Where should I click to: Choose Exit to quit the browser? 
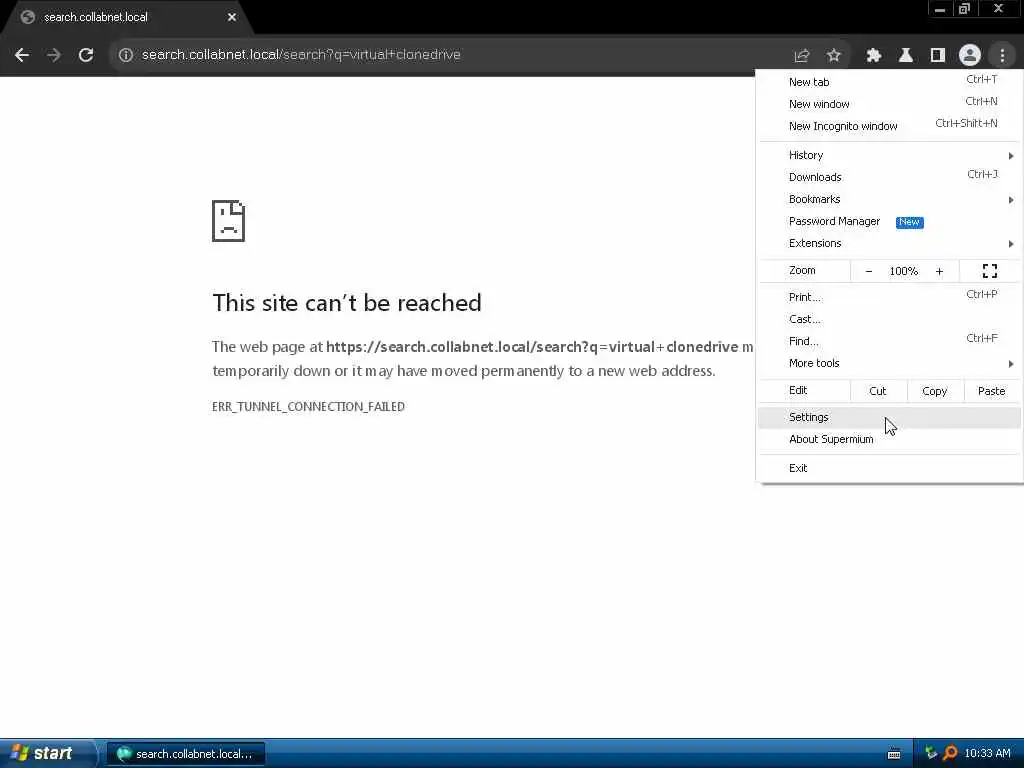click(889, 468)
